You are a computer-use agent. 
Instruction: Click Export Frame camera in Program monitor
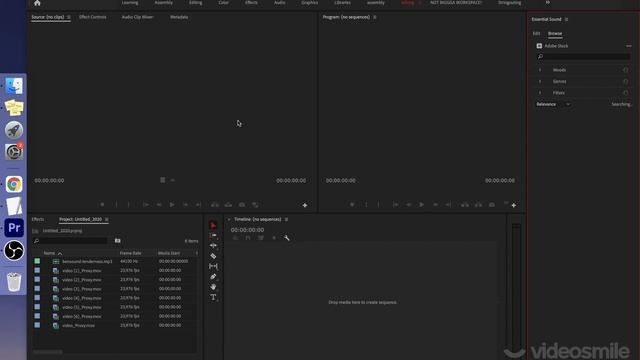click(x=492, y=204)
